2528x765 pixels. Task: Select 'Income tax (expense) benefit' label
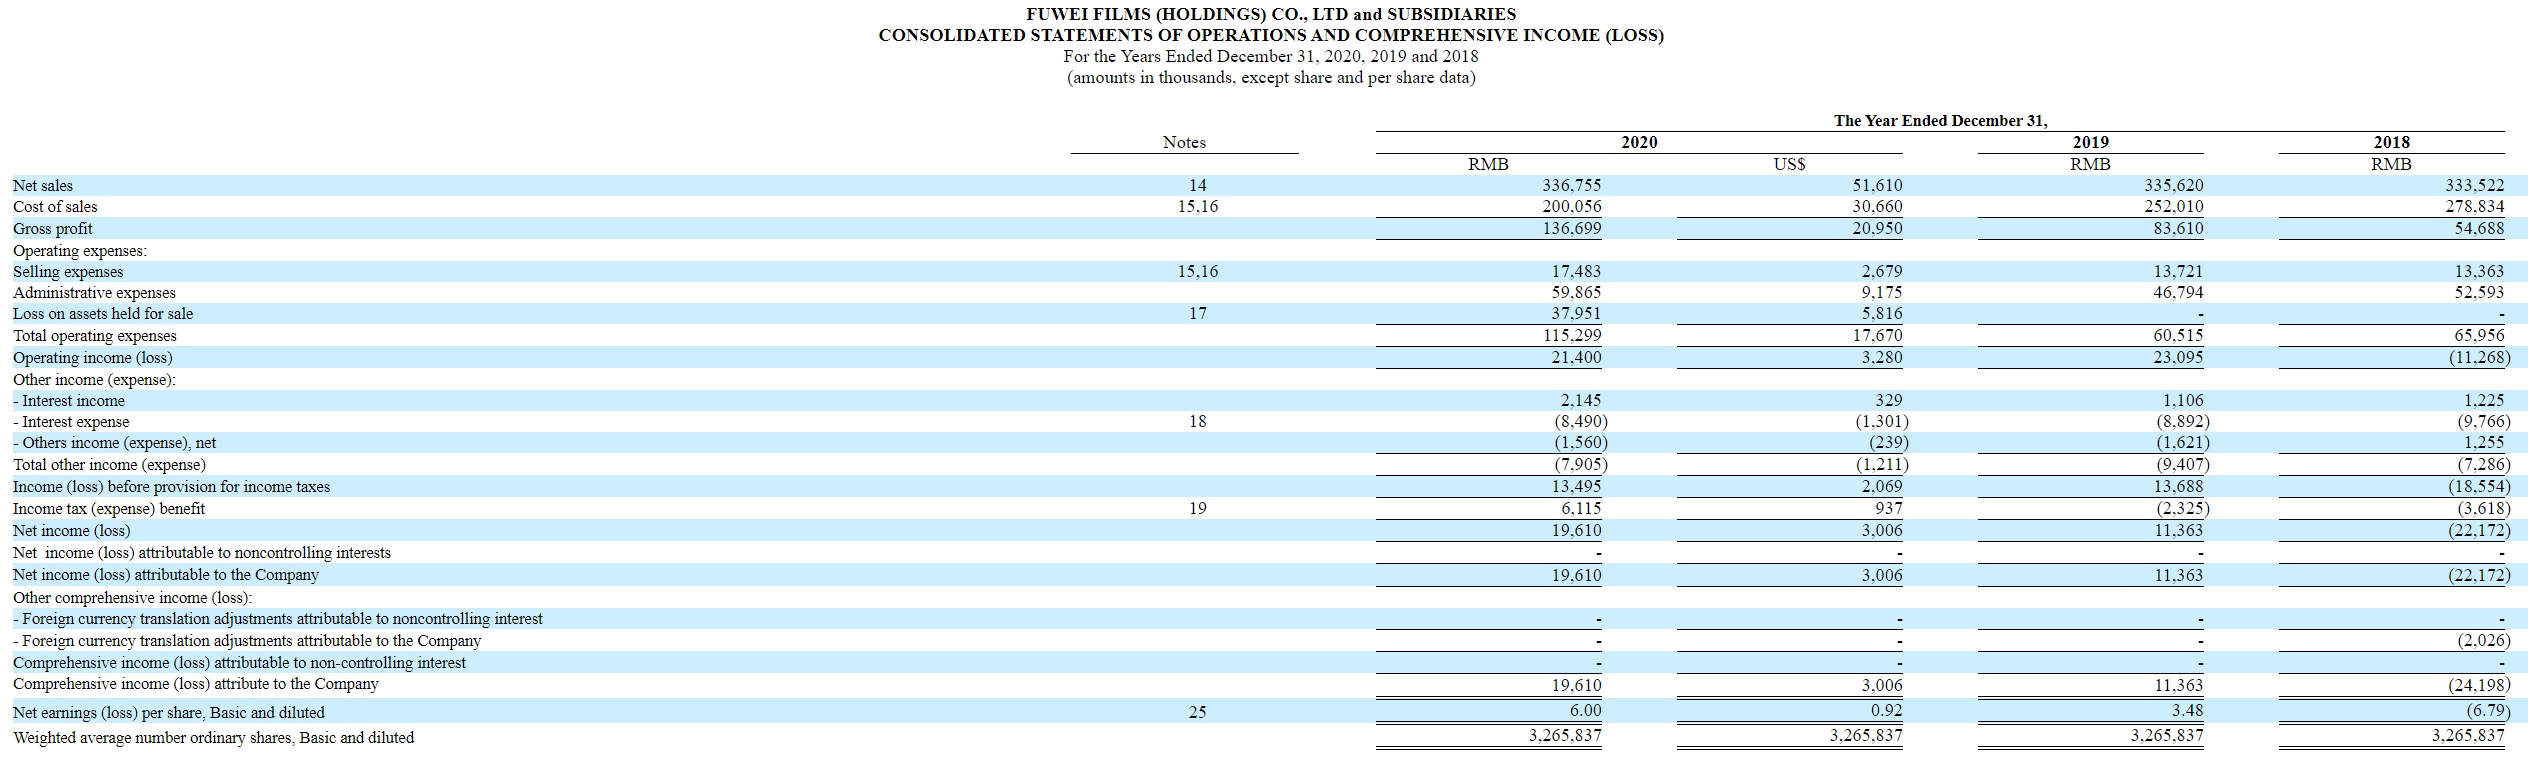109,509
